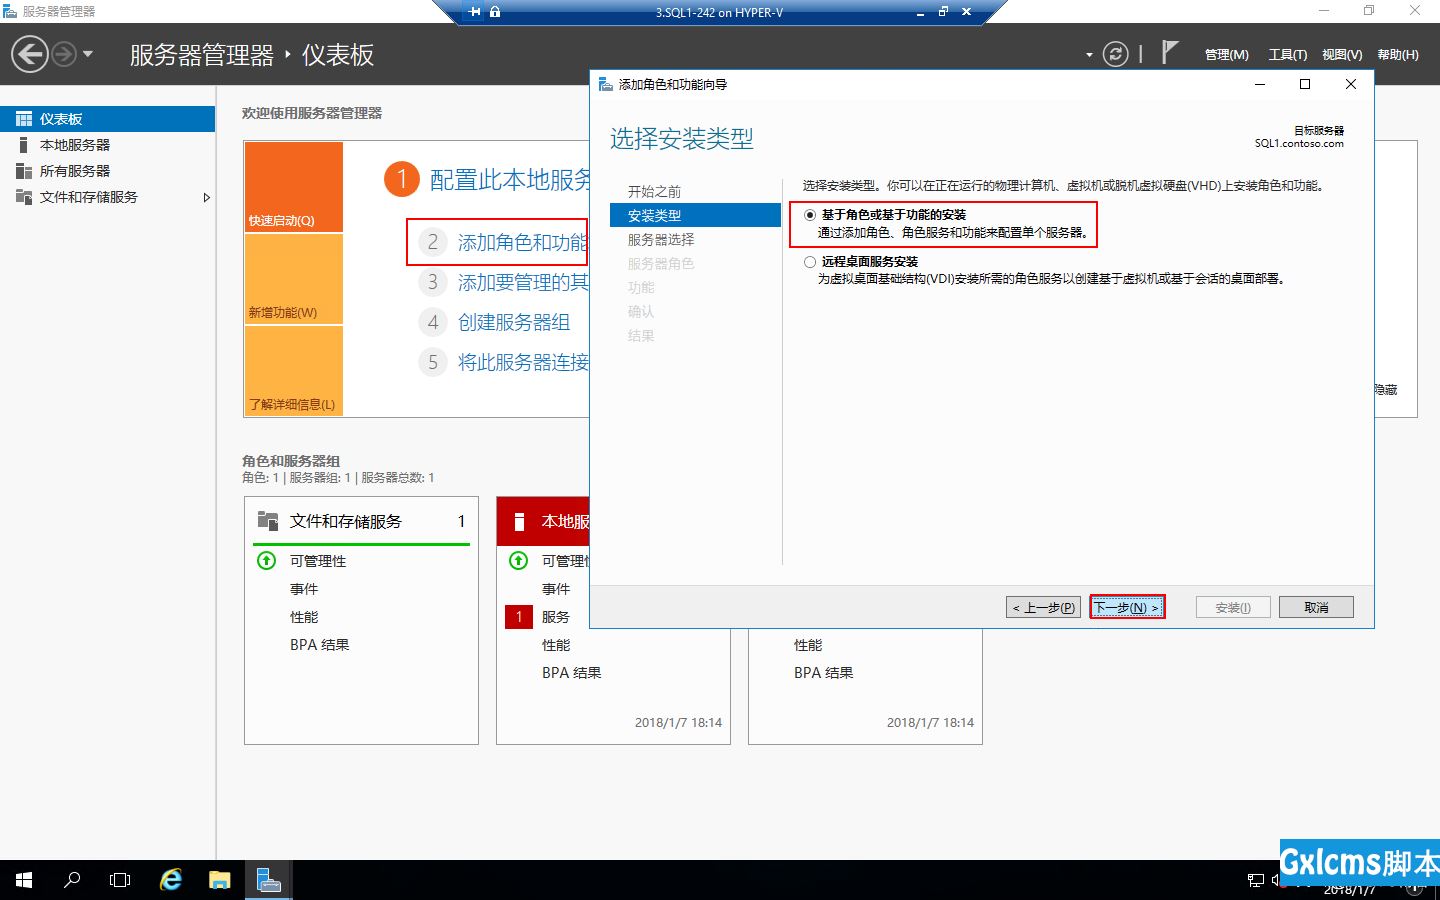Open the navigation history dropdown next to arrows
Viewport: 1440px width, 900px height.
88,54
